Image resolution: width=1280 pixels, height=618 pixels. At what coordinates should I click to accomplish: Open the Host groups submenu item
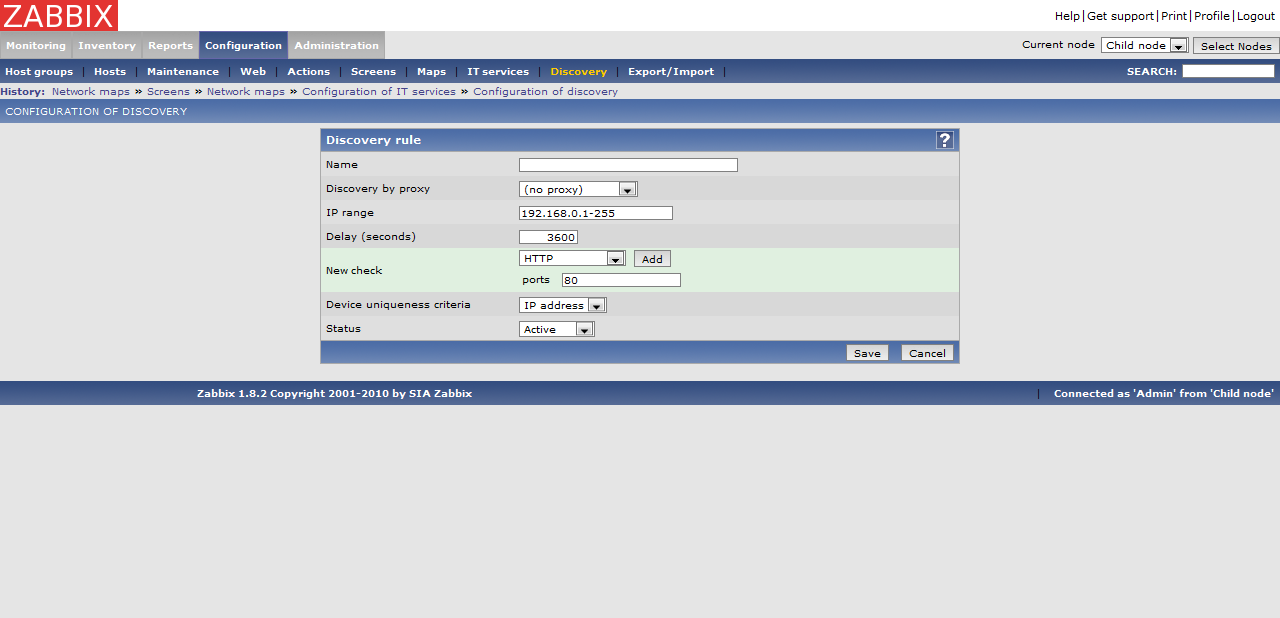coord(39,72)
